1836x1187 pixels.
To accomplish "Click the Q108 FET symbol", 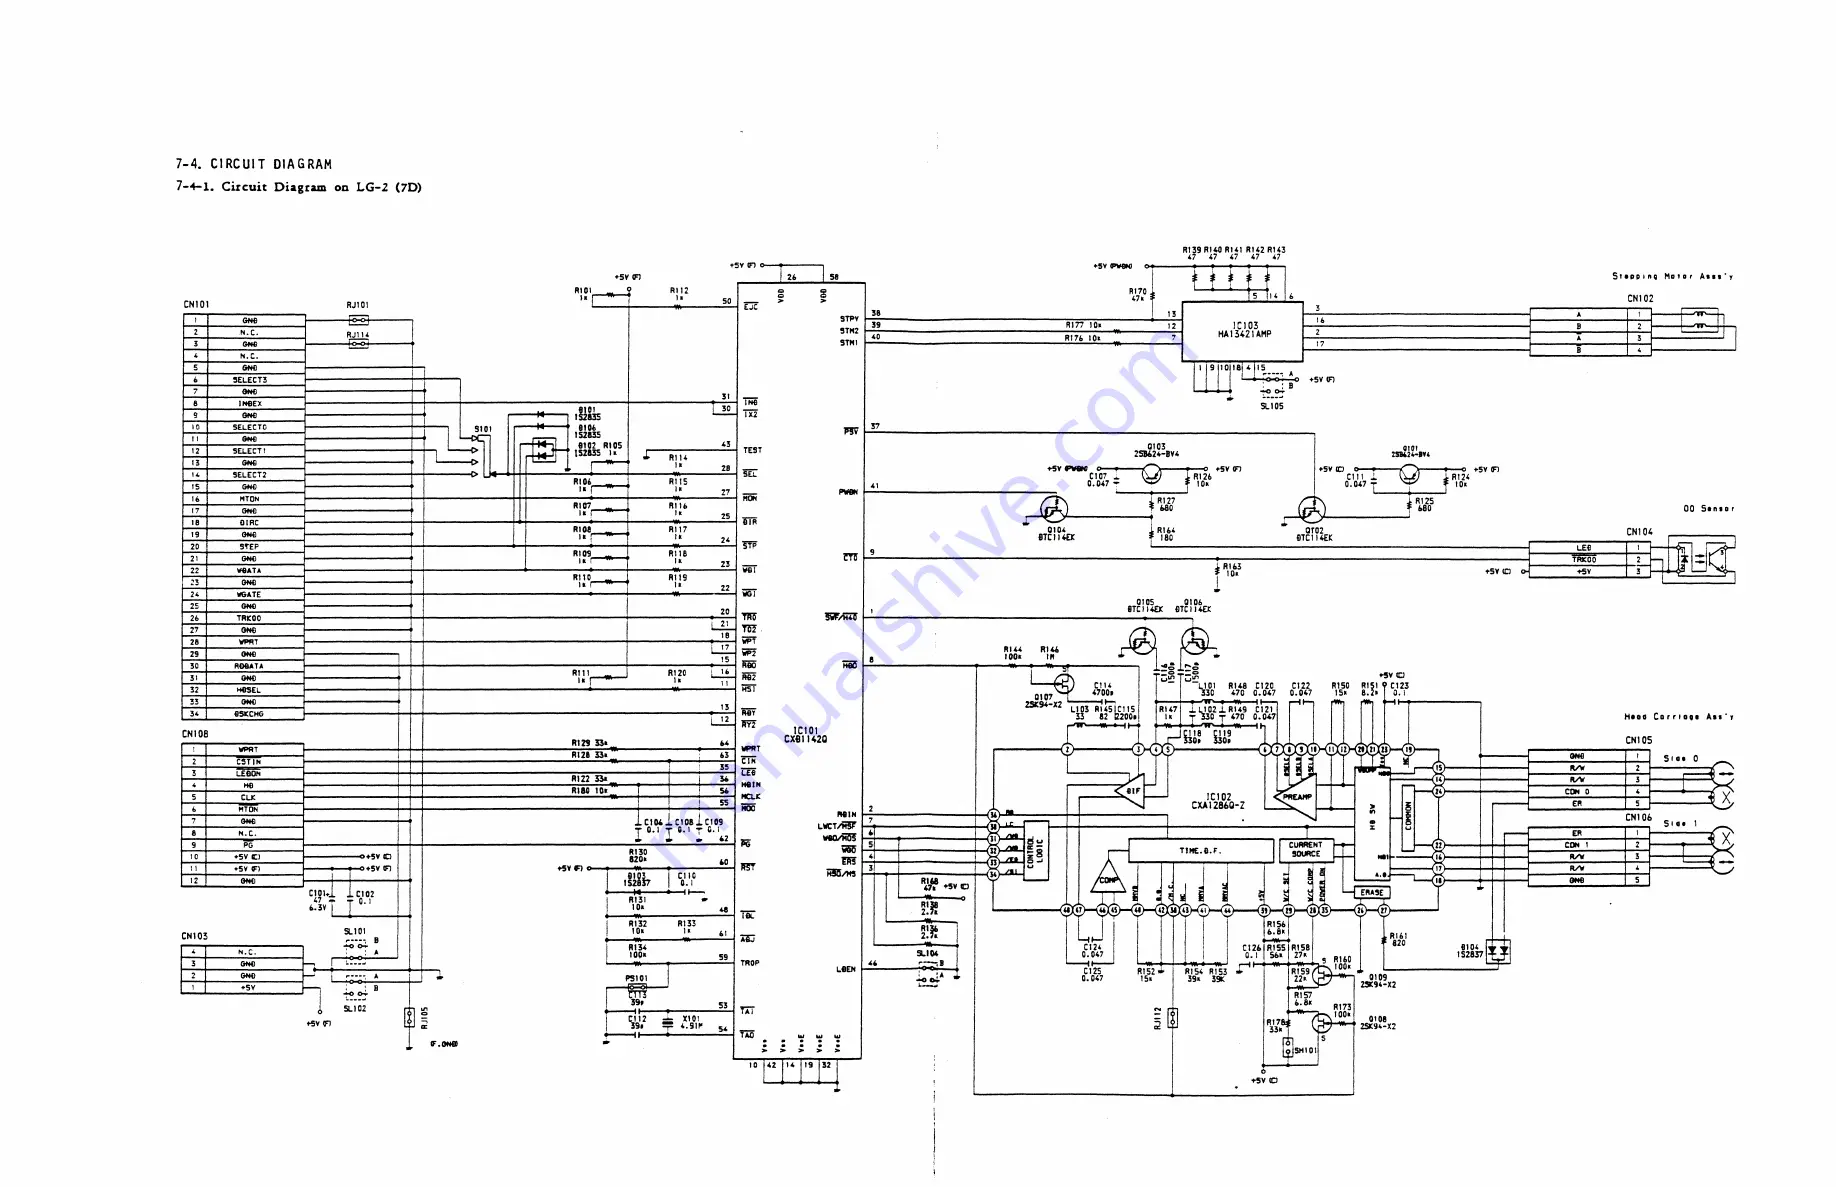I will pos(1322,1022).
